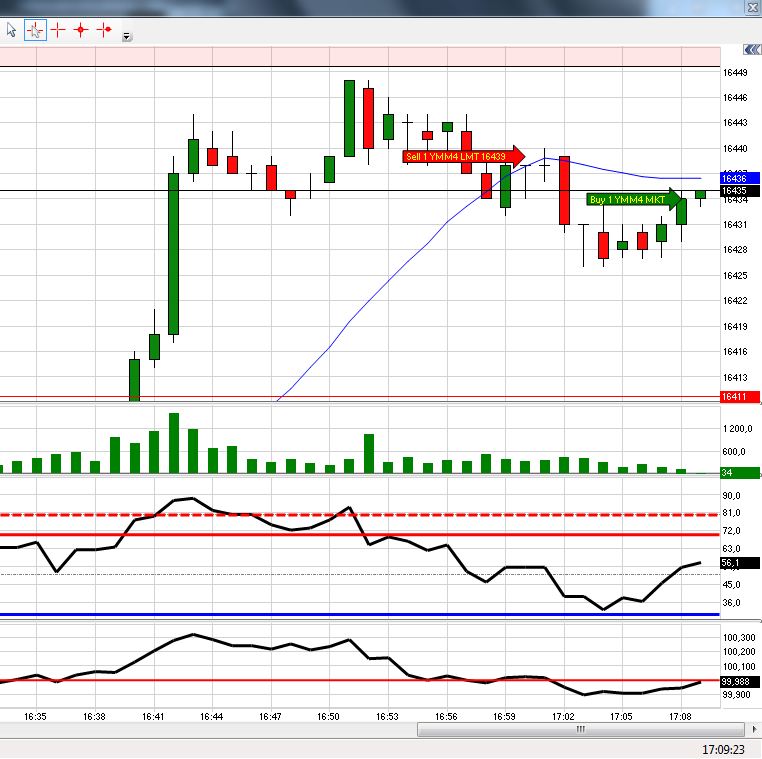Open the toolbar options dropdown arrow
The width and height of the screenshot is (762, 759).
(x=127, y=36)
